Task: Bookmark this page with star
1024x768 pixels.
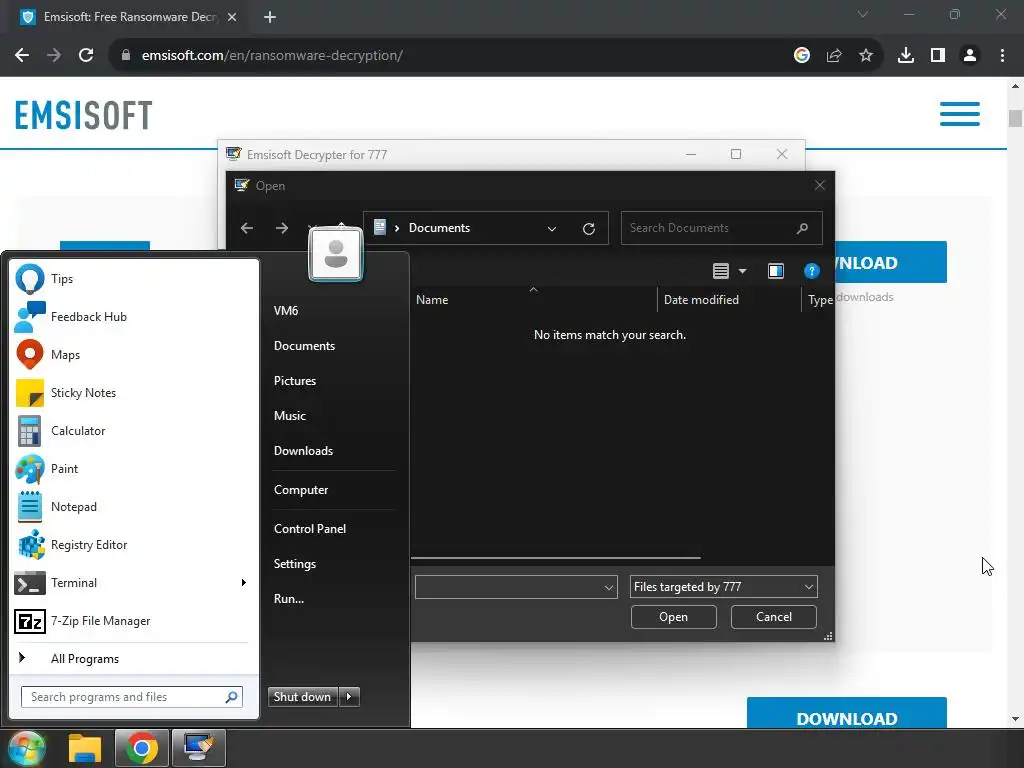Action: 866,56
